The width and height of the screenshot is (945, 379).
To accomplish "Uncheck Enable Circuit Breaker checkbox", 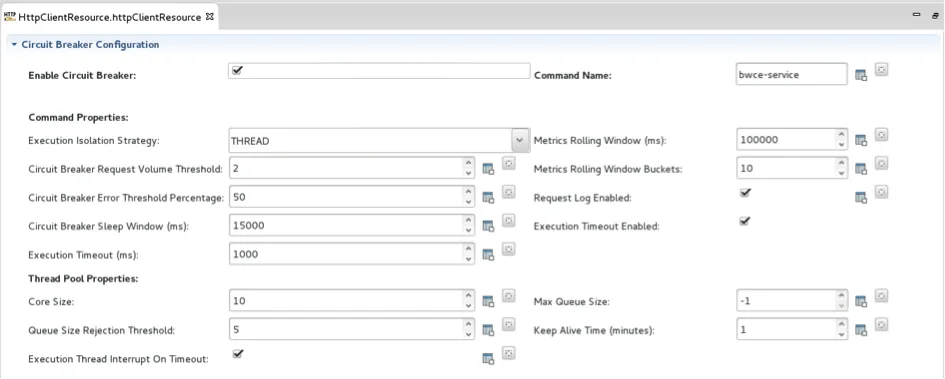I will (237, 70).
